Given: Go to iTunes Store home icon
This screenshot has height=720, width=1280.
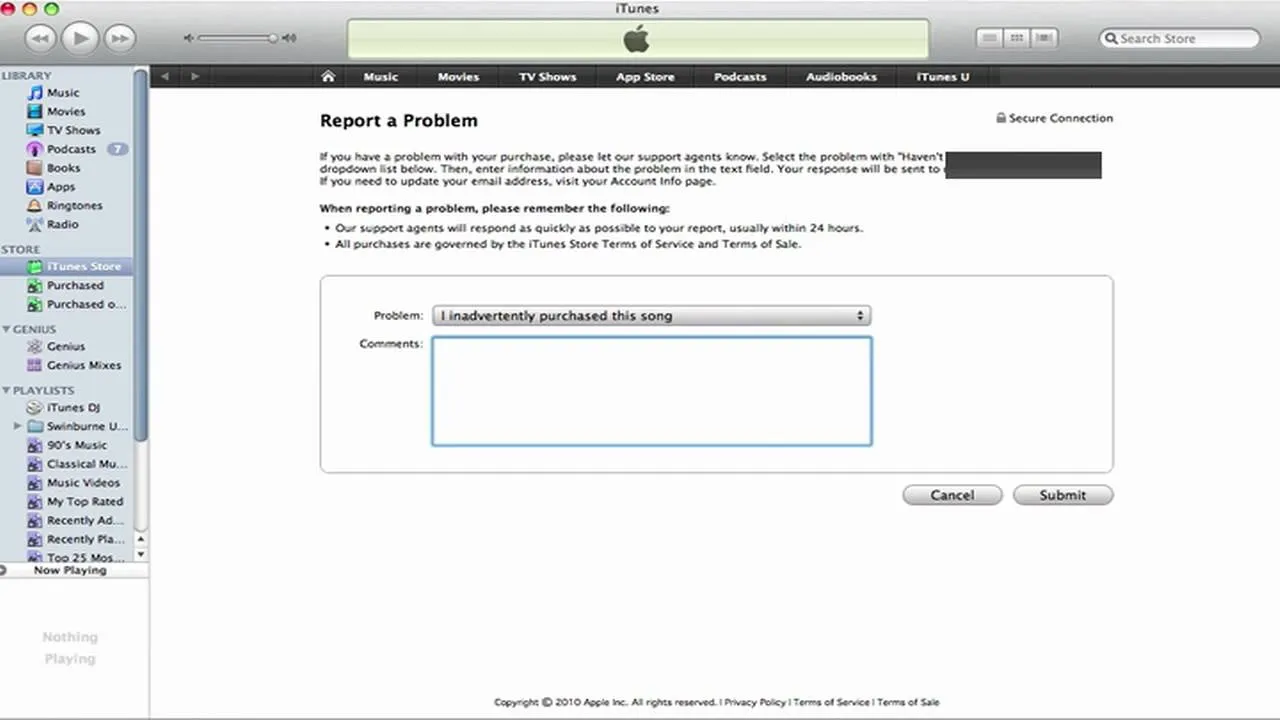Looking at the screenshot, I should pyautogui.click(x=327, y=76).
